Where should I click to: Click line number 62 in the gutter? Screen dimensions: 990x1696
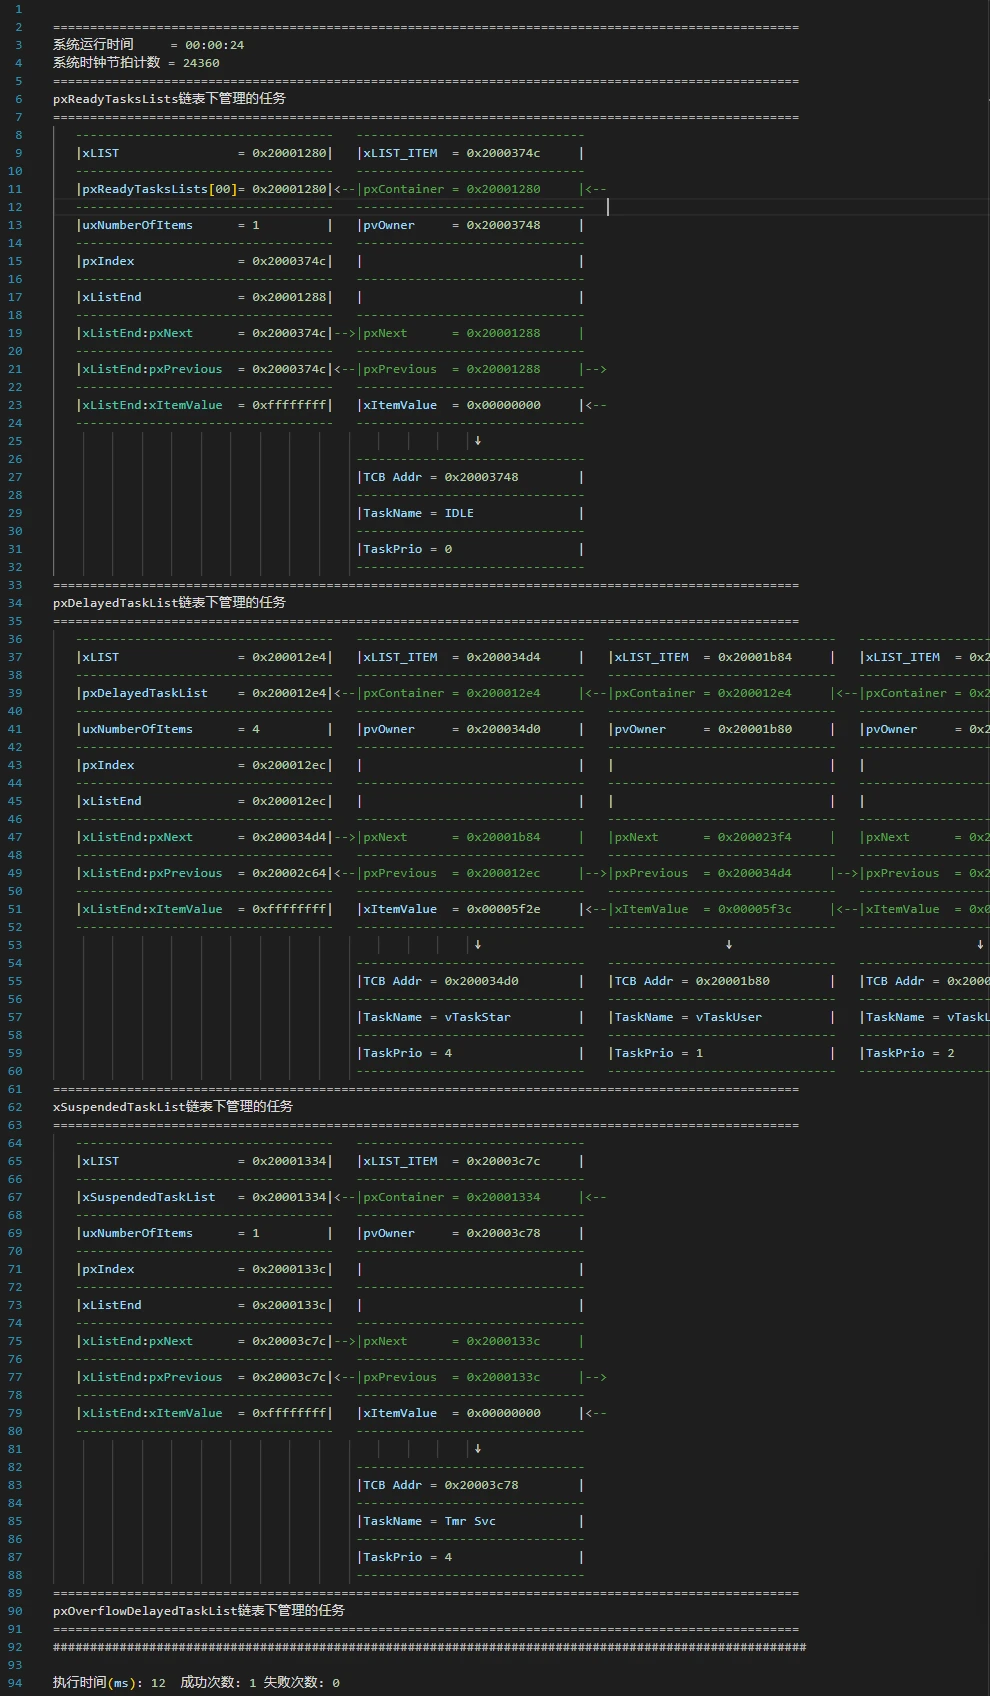(x=14, y=1107)
